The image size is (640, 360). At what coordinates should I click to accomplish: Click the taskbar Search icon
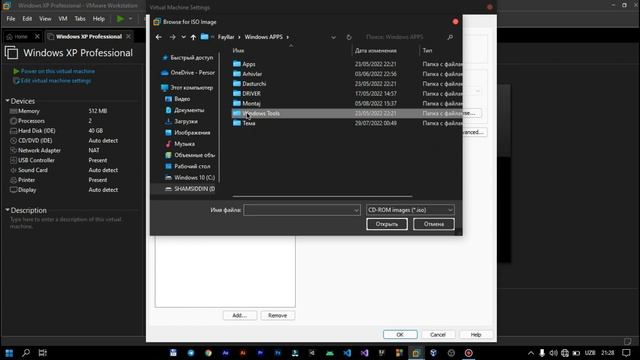(x=26, y=353)
